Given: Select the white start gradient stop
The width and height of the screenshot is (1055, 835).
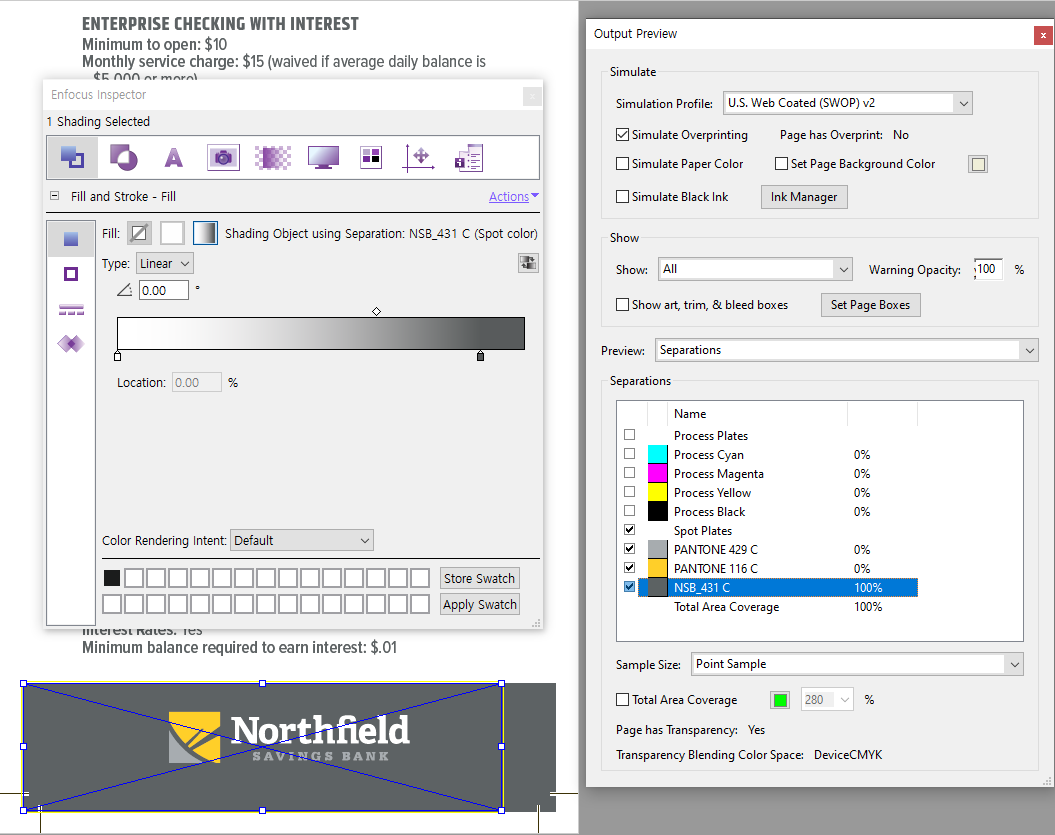Looking at the screenshot, I should [x=118, y=356].
